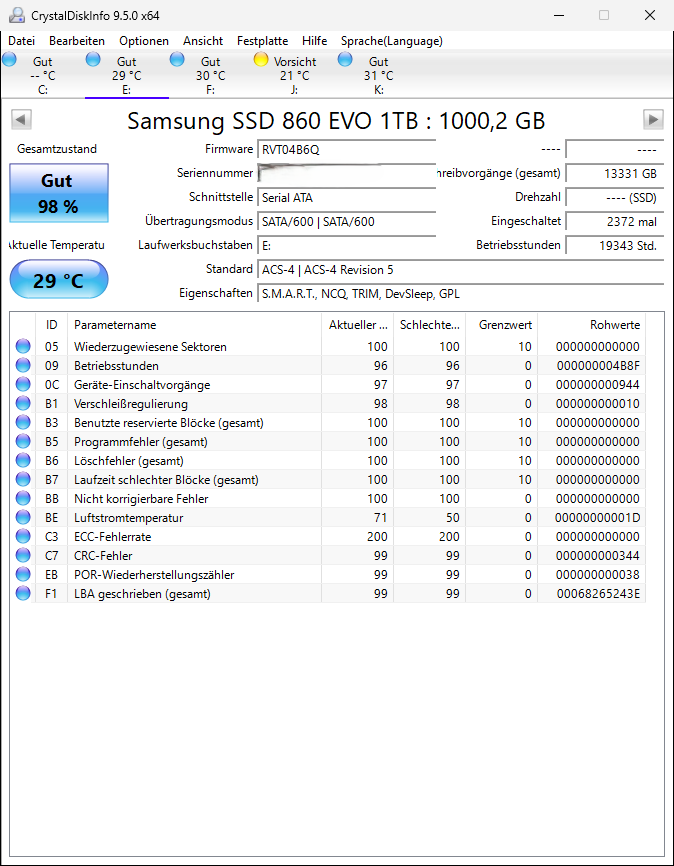
Task: Select drive C: tab
Action: 43,75
